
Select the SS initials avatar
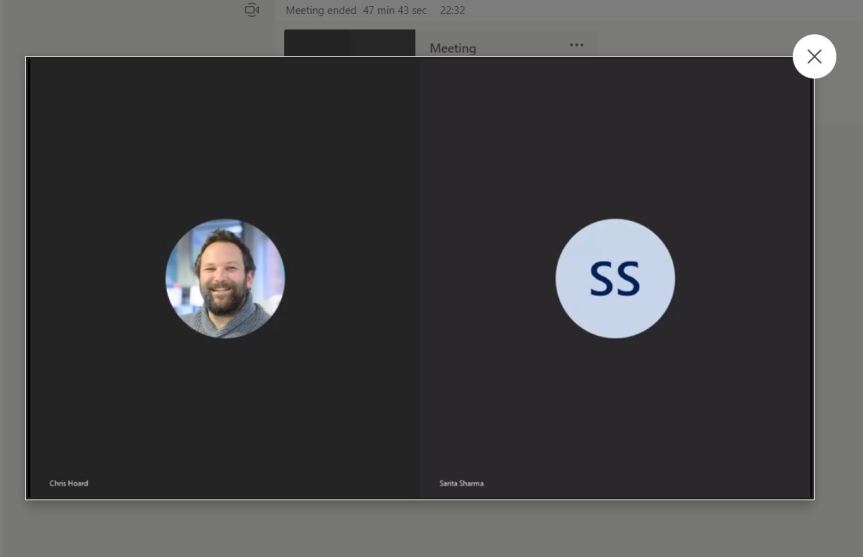tap(615, 278)
